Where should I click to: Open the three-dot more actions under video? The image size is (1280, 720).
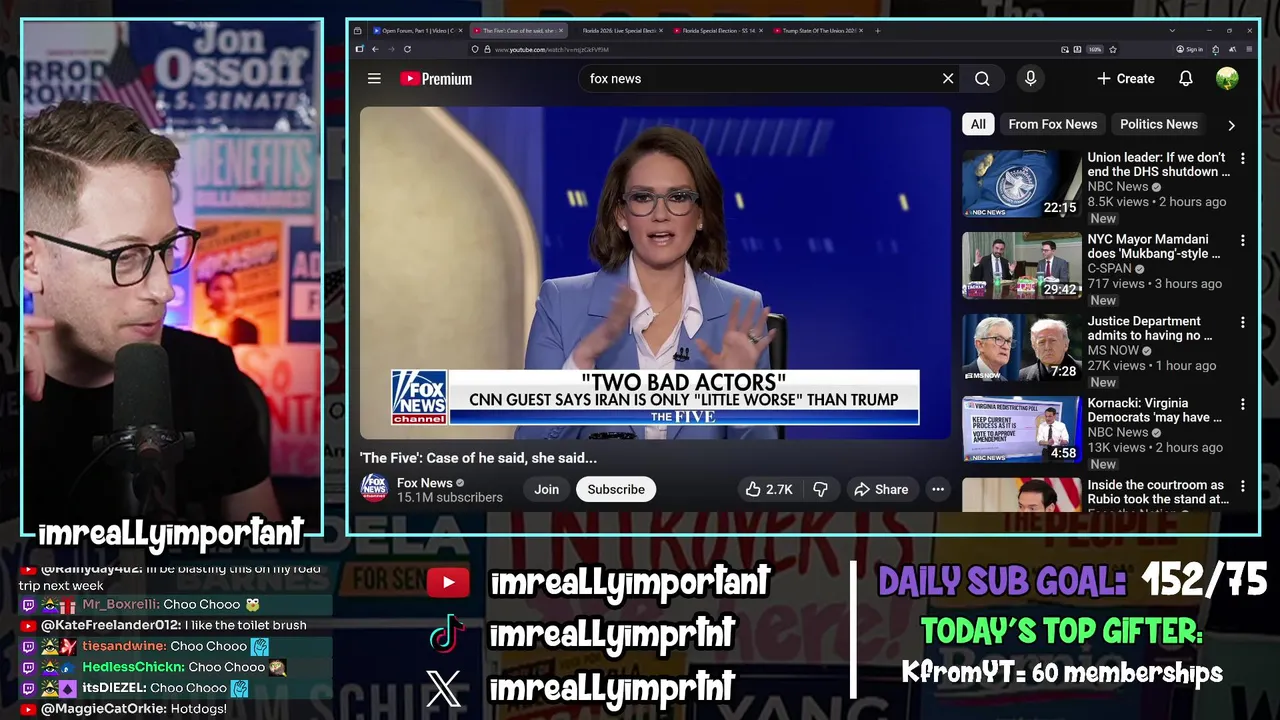click(938, 489)
